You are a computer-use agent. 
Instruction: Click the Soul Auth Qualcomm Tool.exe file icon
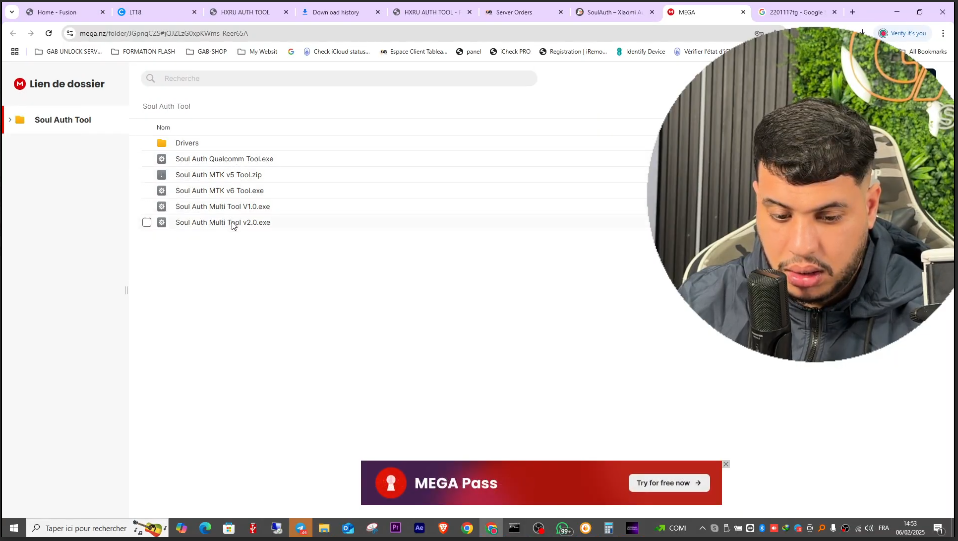[x=161, y=159]
